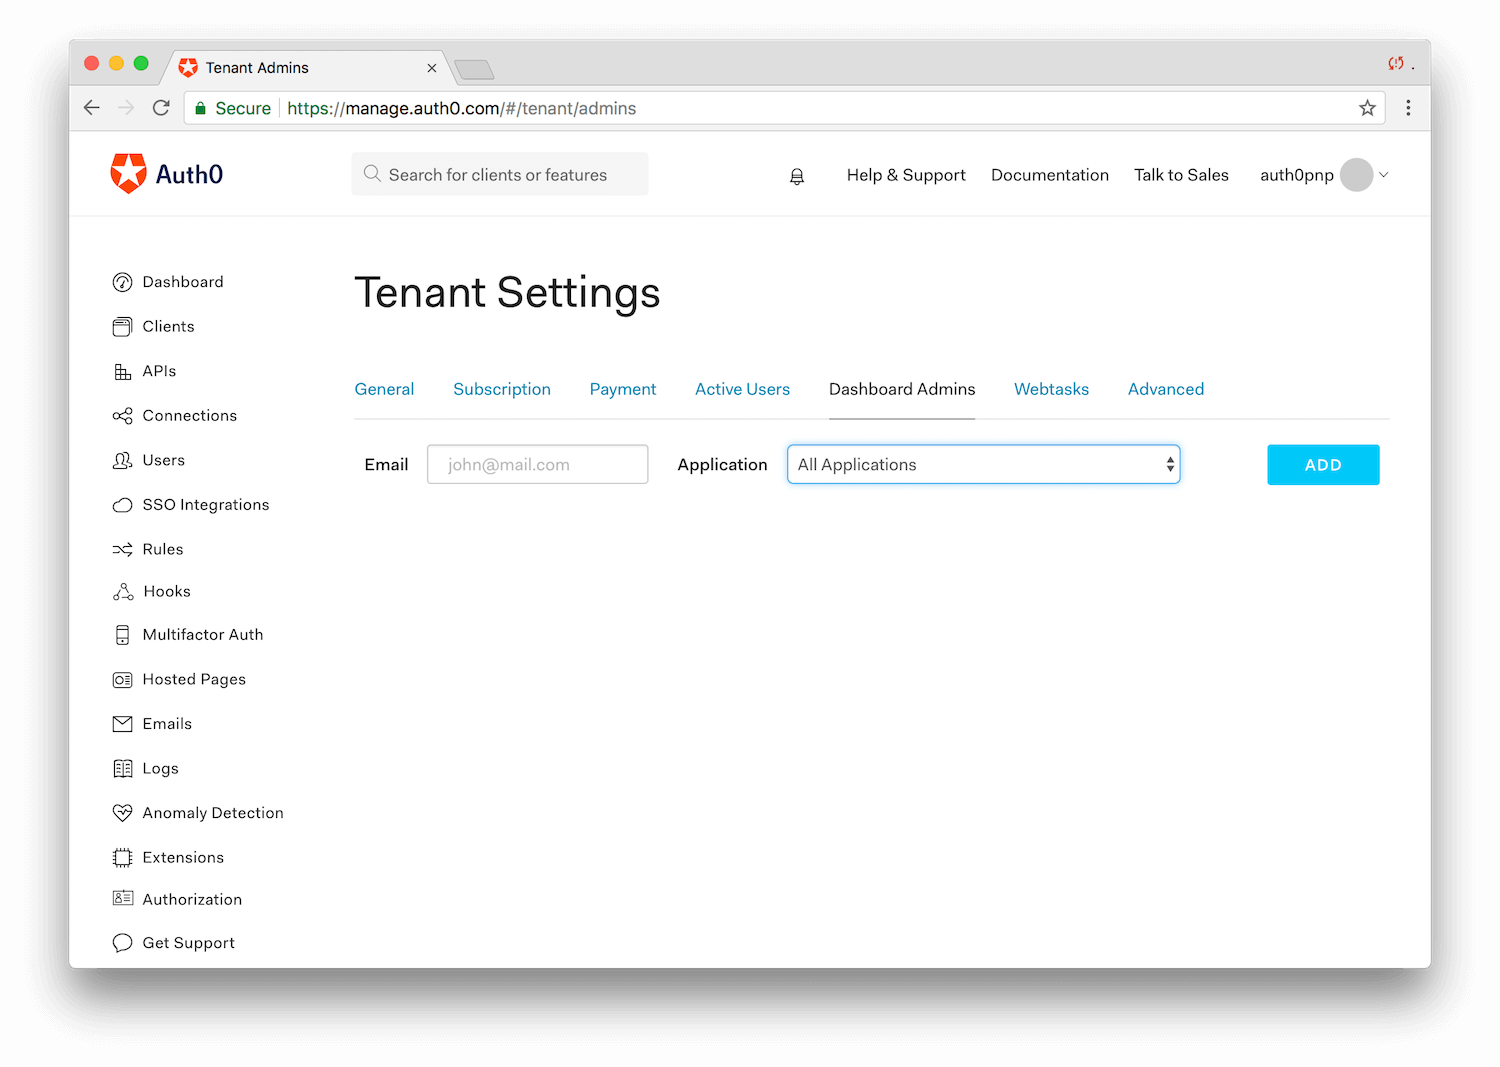Viewport: 1500px width, 1067px height.
Task: Reload the page in browser
Action: point(161,108)
